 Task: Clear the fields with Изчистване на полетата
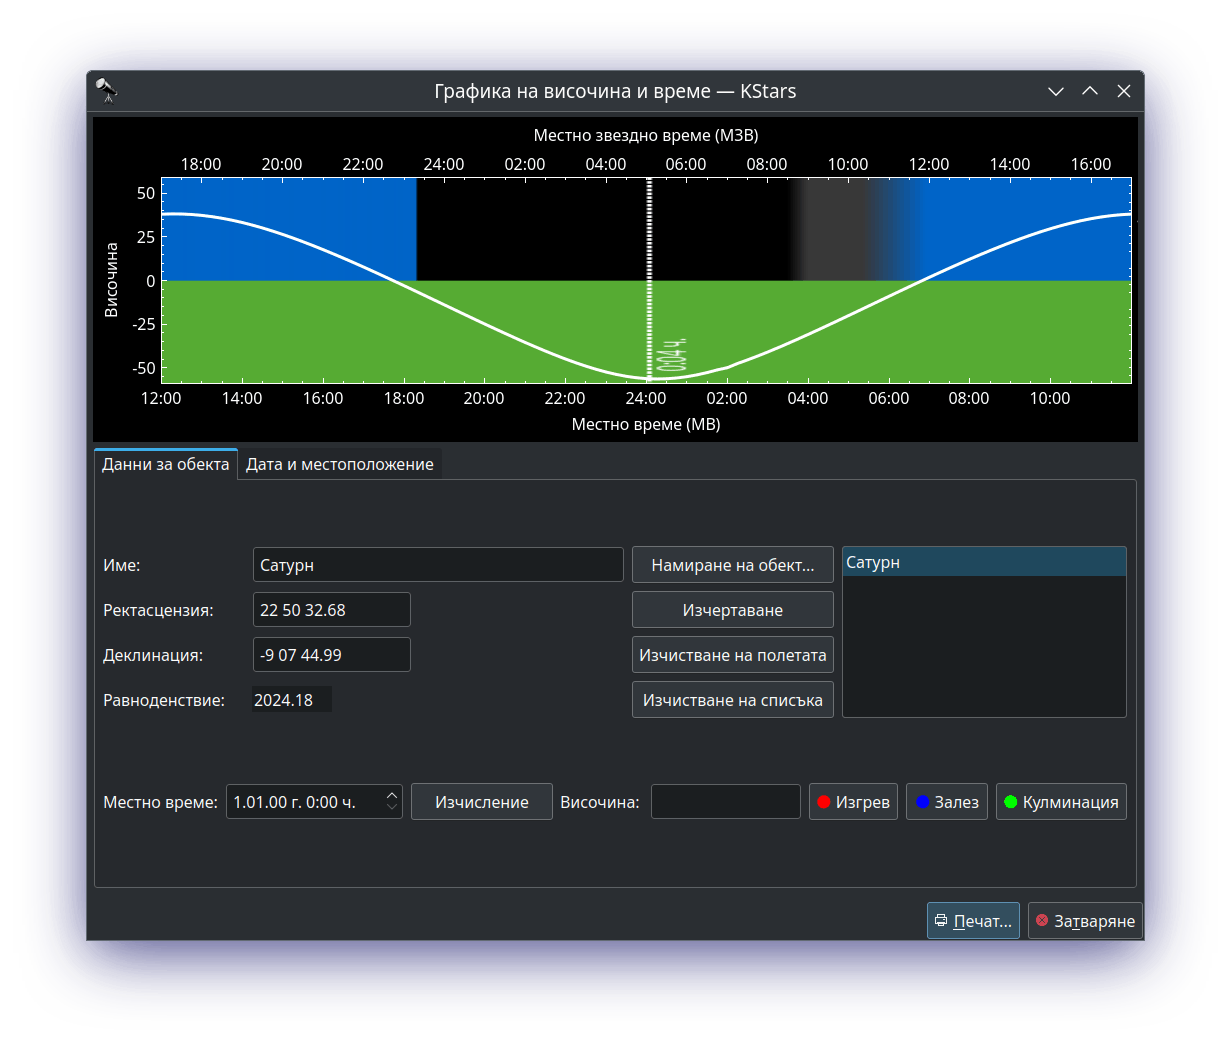732,655
